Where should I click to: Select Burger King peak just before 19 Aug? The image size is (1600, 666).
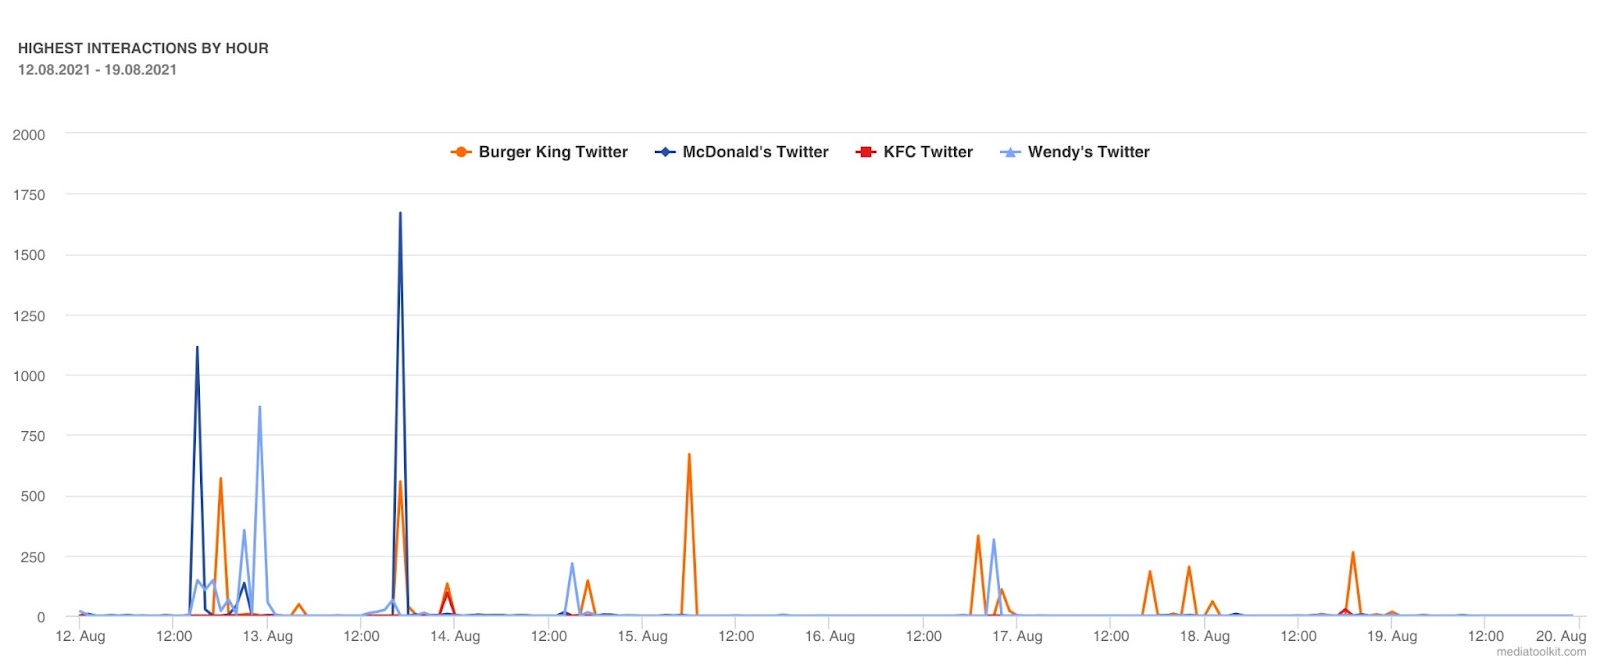coord(1353,553)
